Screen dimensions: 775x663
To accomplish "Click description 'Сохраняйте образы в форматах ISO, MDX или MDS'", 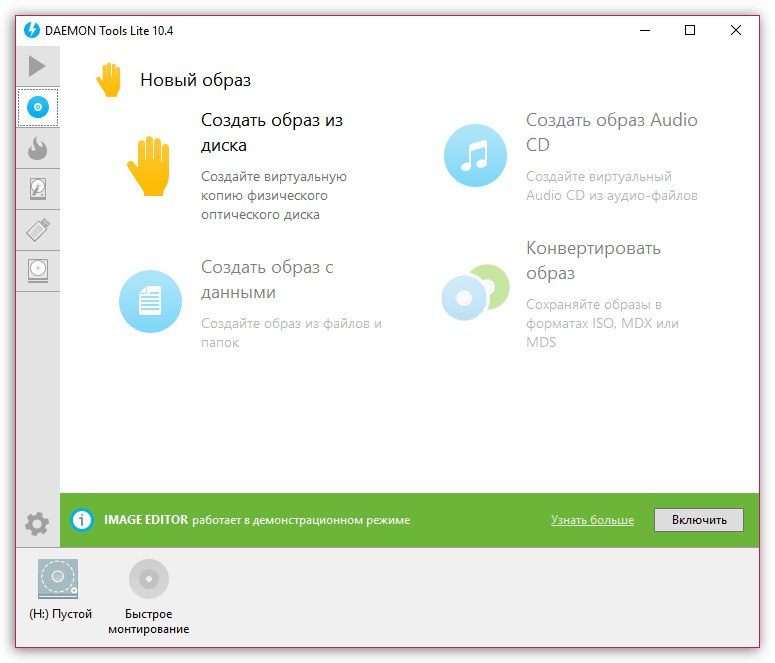I will pyautogui.click(x=602, y=323).
